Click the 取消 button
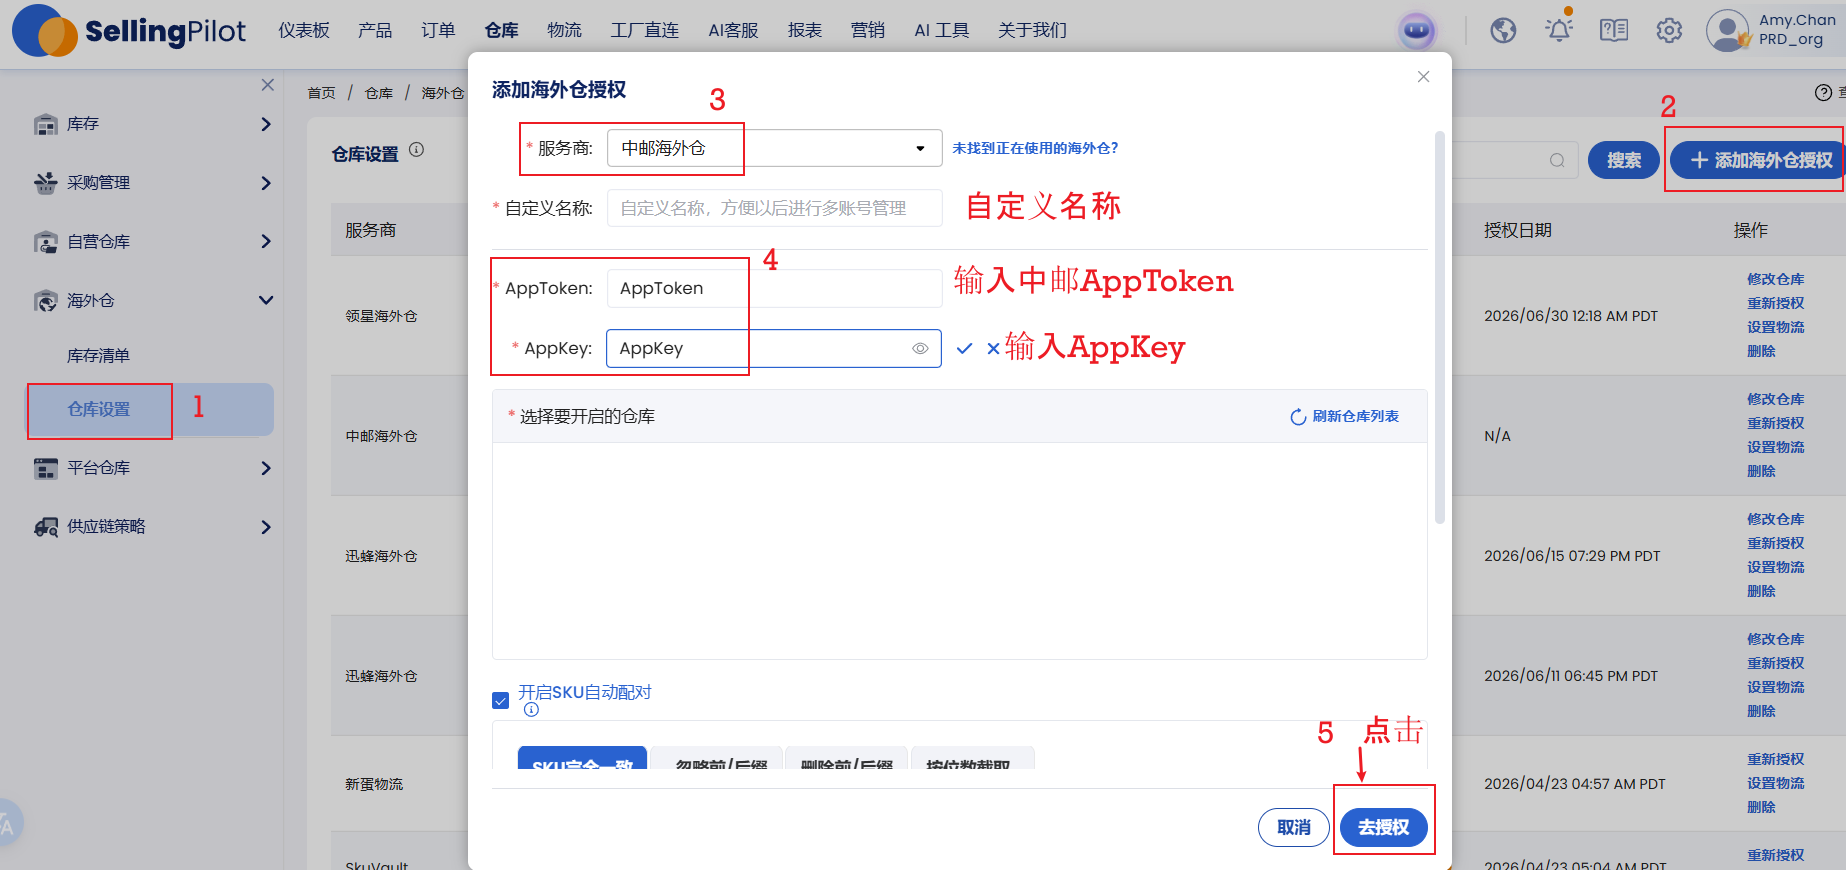This screenshot has height=870, width=1846. pyautogui.click(x=1294, y=827)
